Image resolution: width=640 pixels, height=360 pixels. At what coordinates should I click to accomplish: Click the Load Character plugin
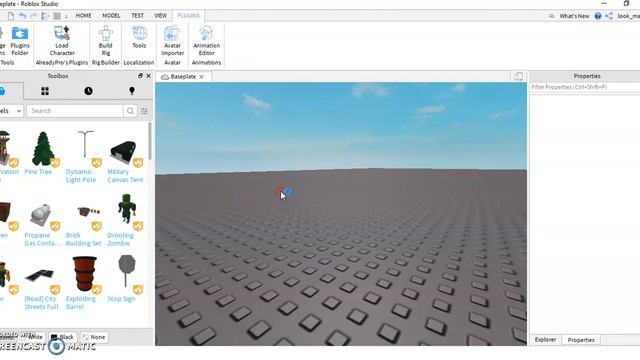(62, 41)
